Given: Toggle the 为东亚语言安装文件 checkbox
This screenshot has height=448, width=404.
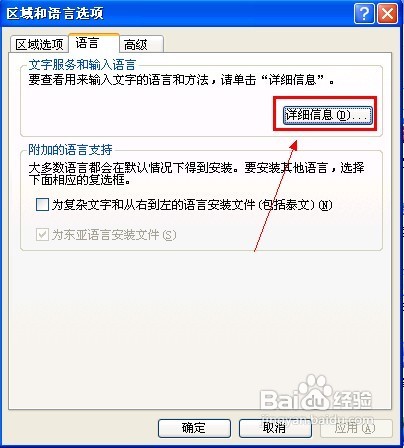Looking at the screenshot, I should [42, 235].
